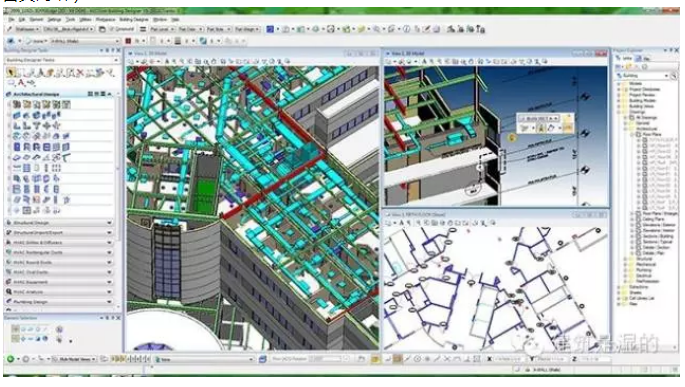This screenshot has height=387, width=685.
Task: Expand the Plumbing Design task group
Action: (x=60, y=301)
